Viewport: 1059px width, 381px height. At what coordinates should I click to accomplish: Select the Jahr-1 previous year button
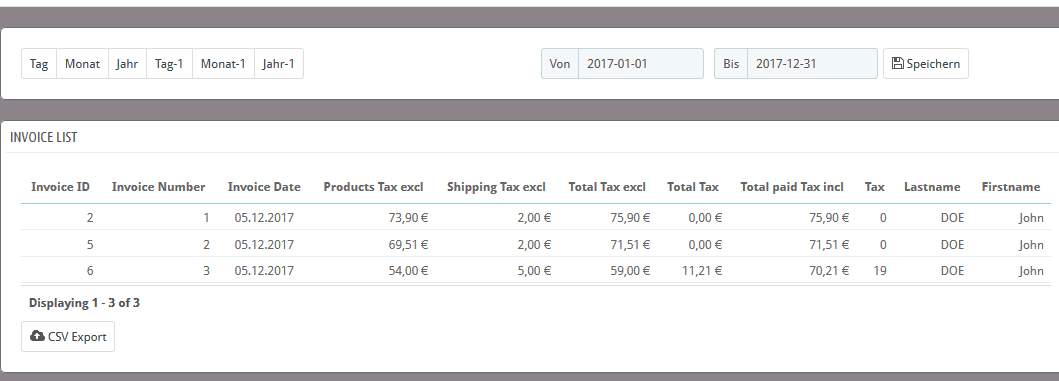tap(278, 64)
